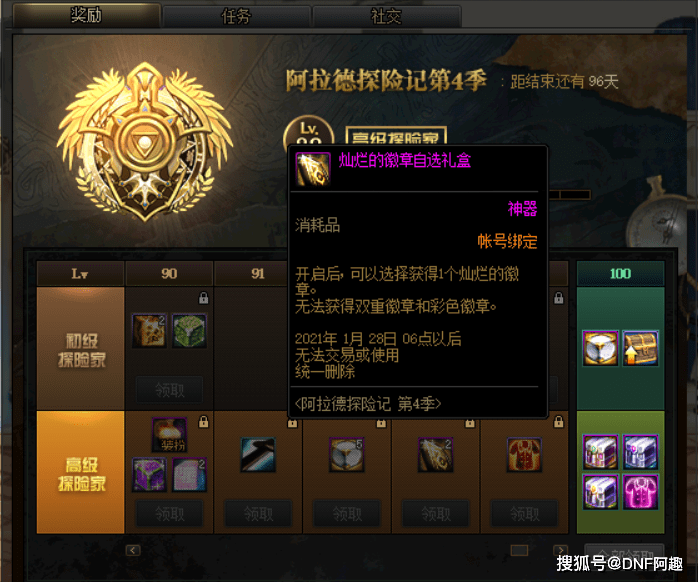Image resolution: width=698 pixels, height=582 pixels.
Task: Open the 社交 tab
Action: click(386, 17)
